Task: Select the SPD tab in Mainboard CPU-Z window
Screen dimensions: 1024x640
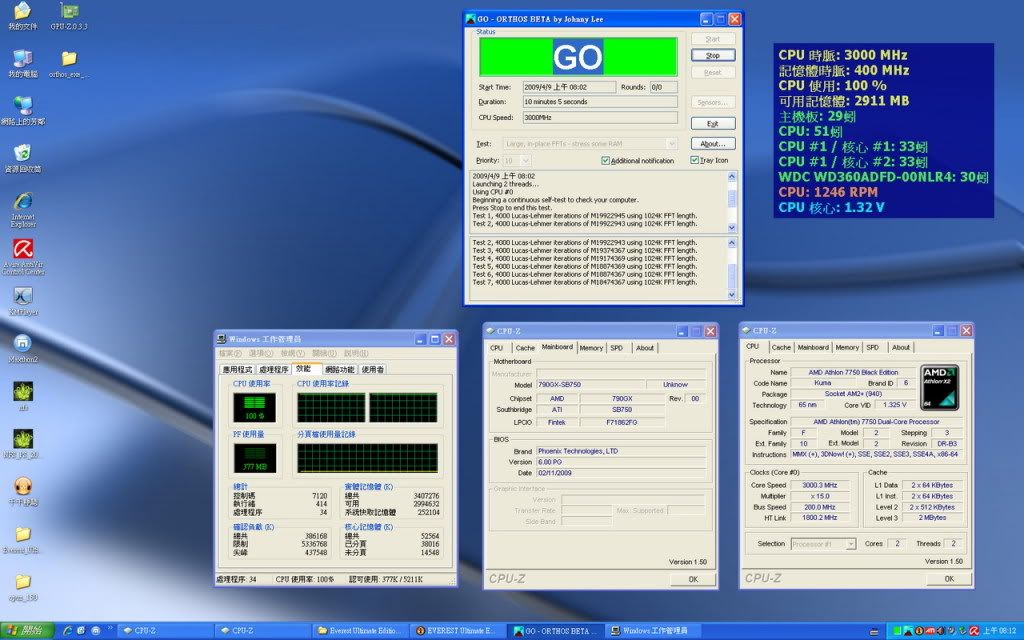Action: (616, 347)
